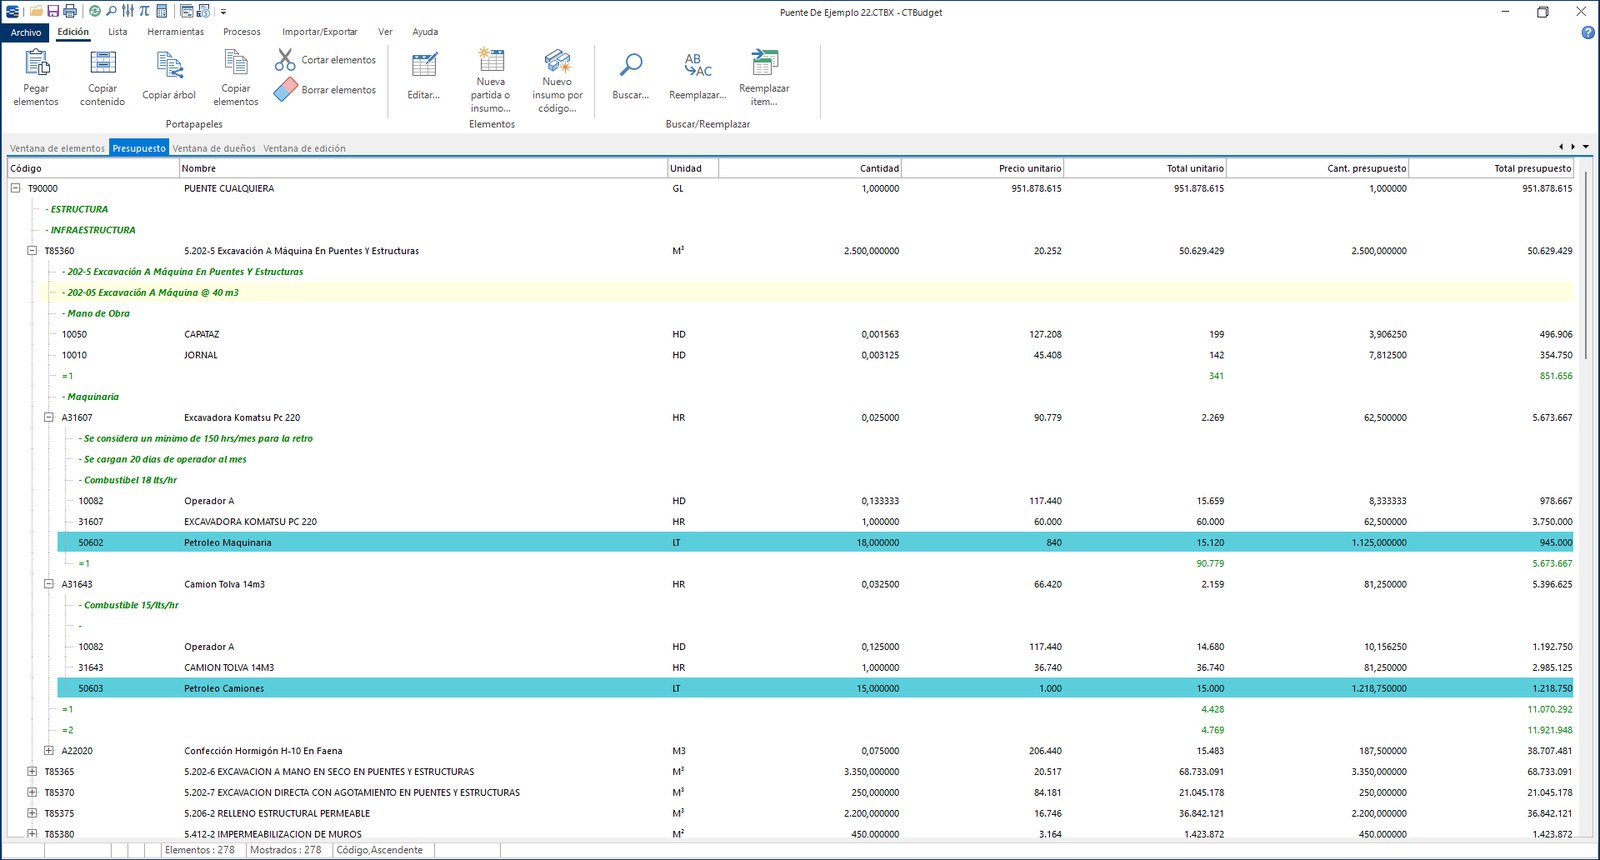Viewport: 1600px width, 860px height.
Task: Sort by the Precio unitario column header
Action: 983,168
